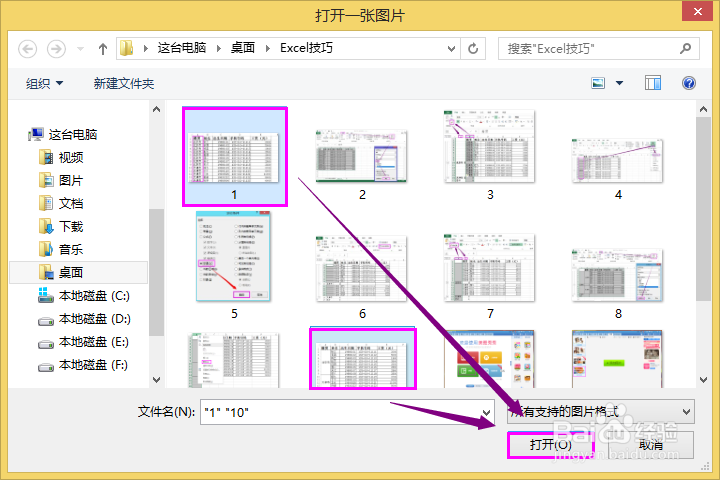Viewport: 720px width, 480px height.
Task: Click folder icon in address bar
Action: click(x=126, y=48)
